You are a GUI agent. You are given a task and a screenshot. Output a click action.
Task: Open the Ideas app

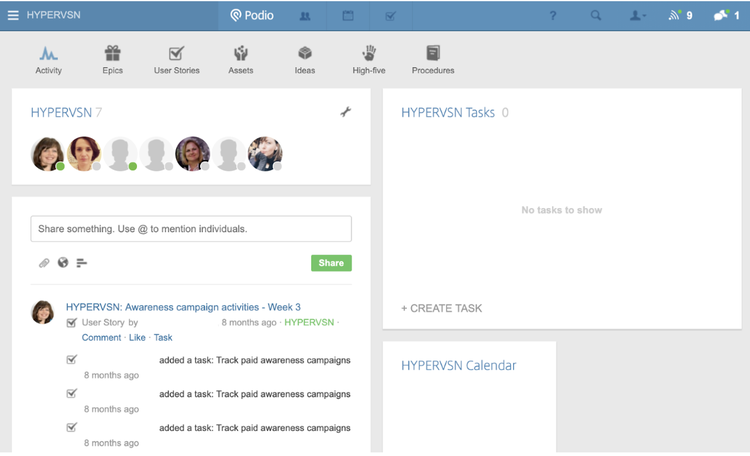click(x=305, y=60)
